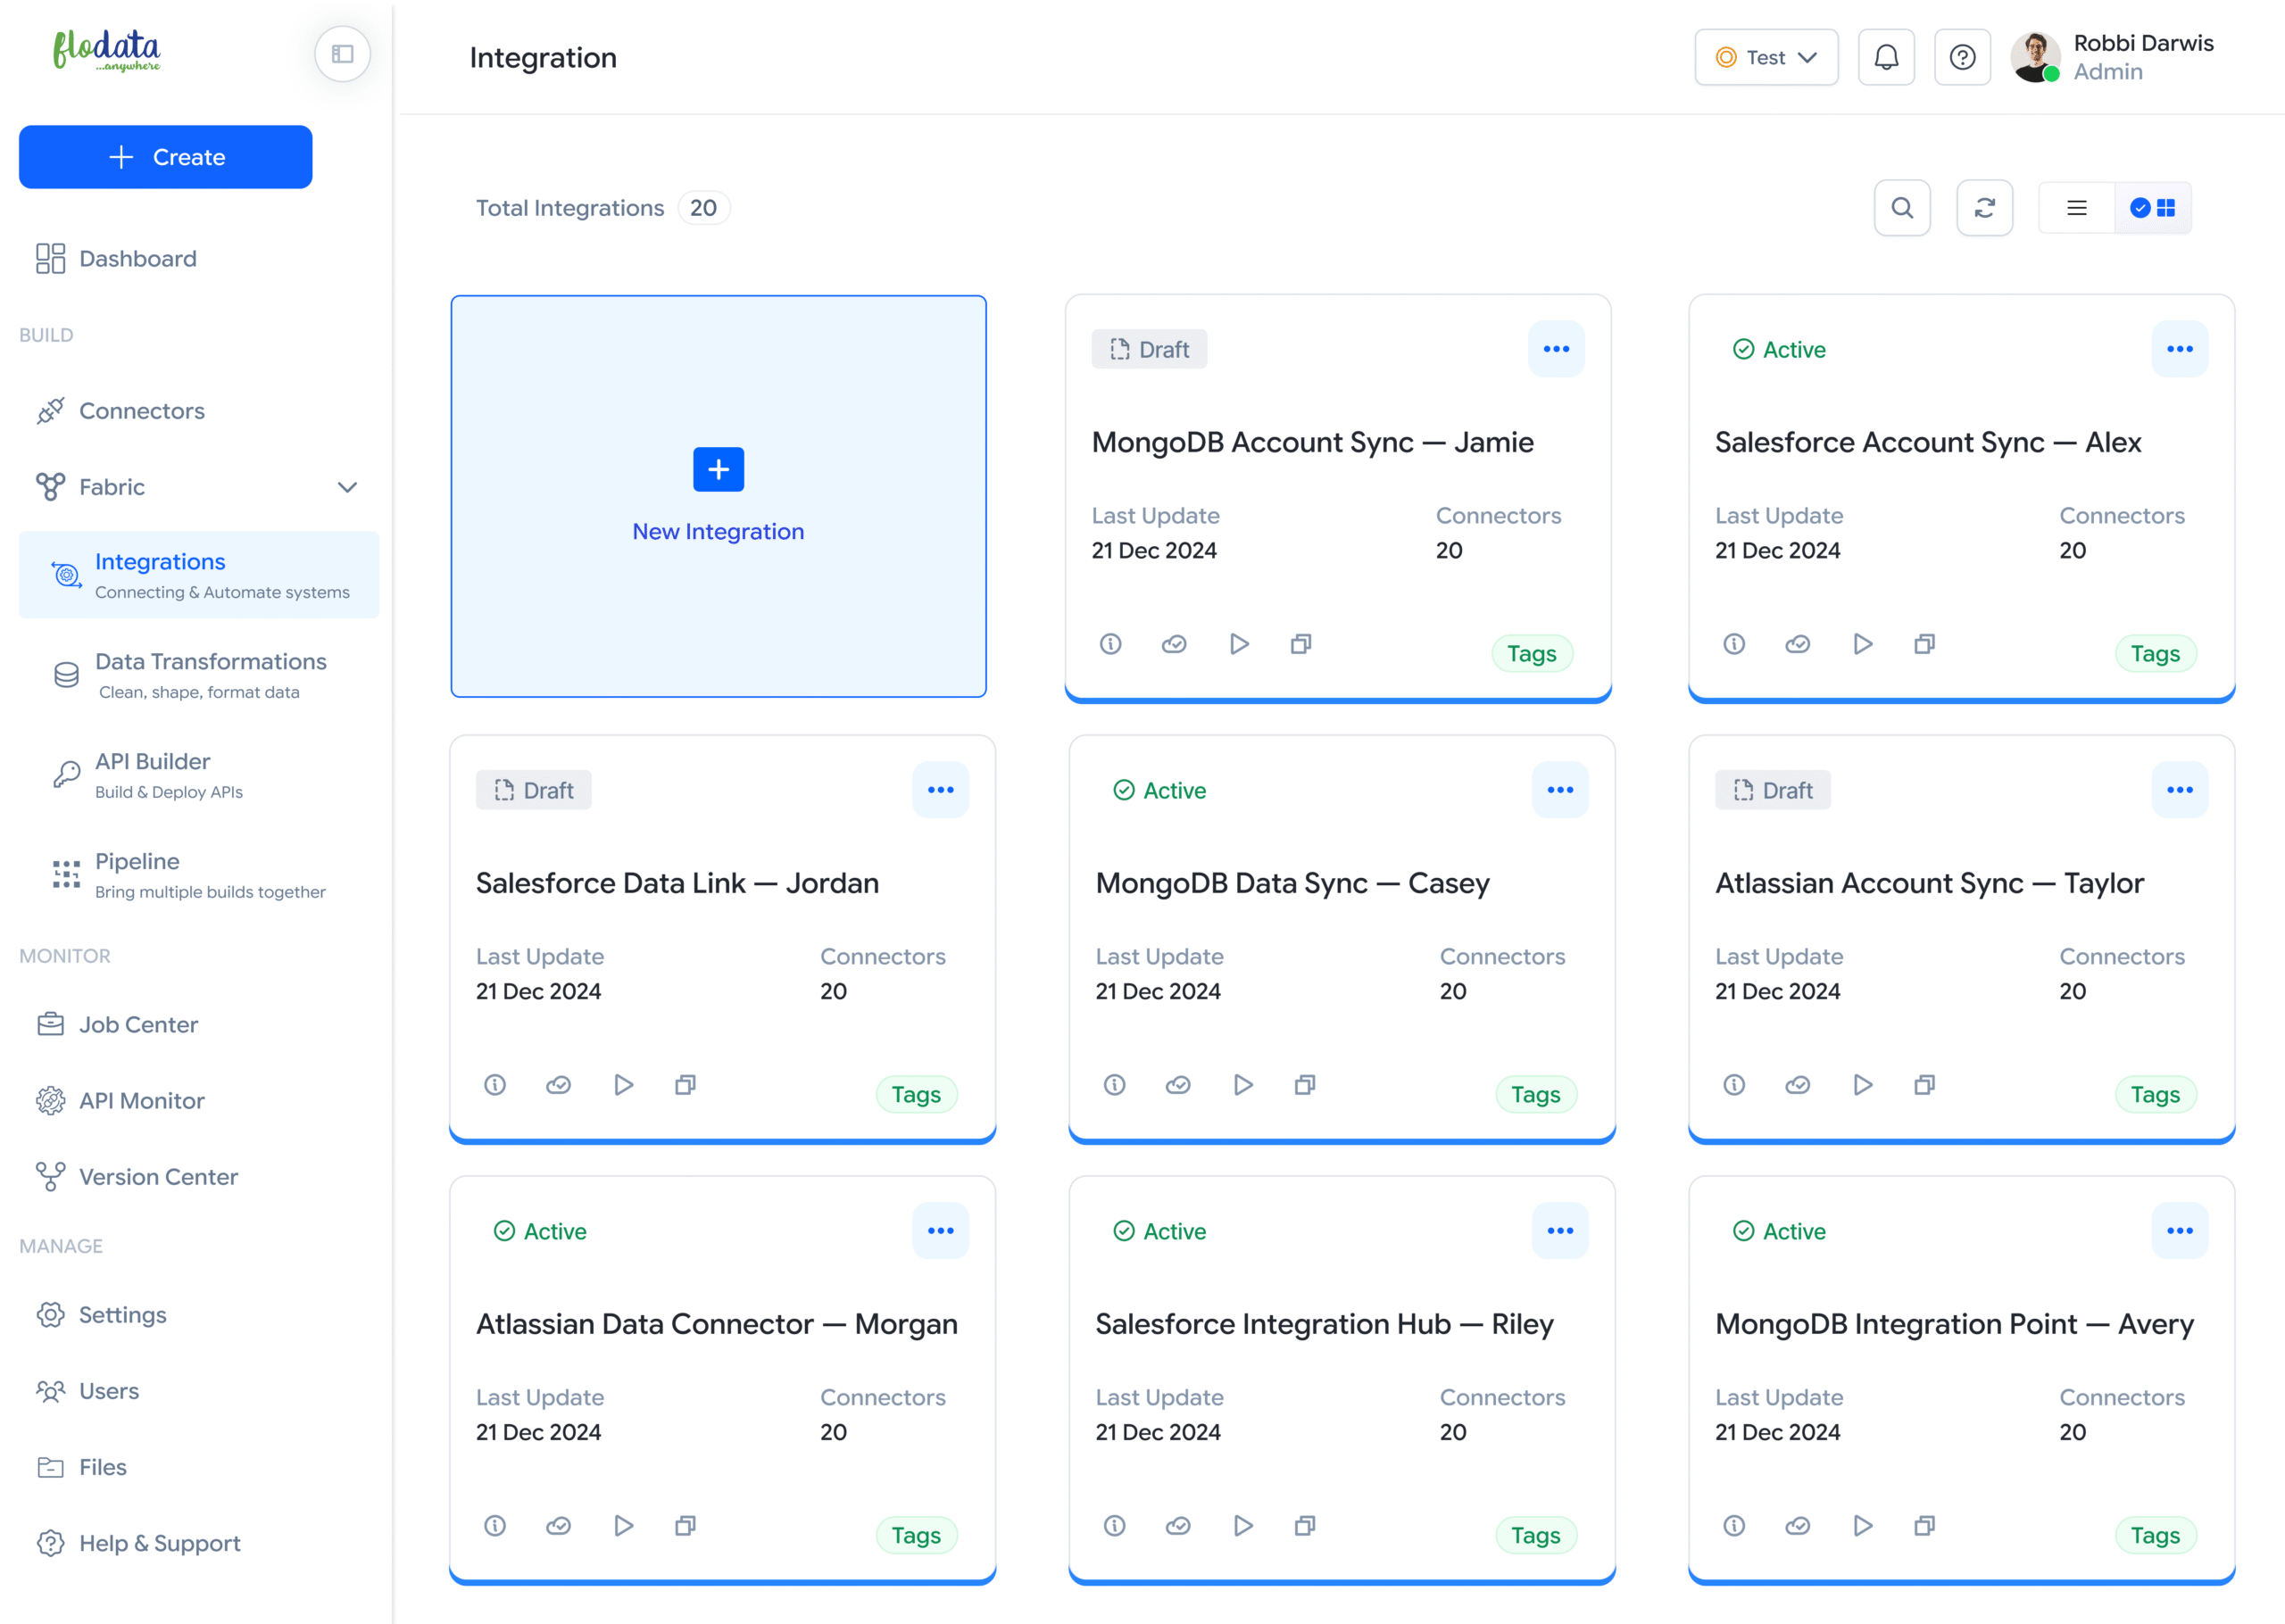Viewport: 2285px width, 1624px height.
Task: Expand the Fabric menu chevron
Action: click(347, 487)
